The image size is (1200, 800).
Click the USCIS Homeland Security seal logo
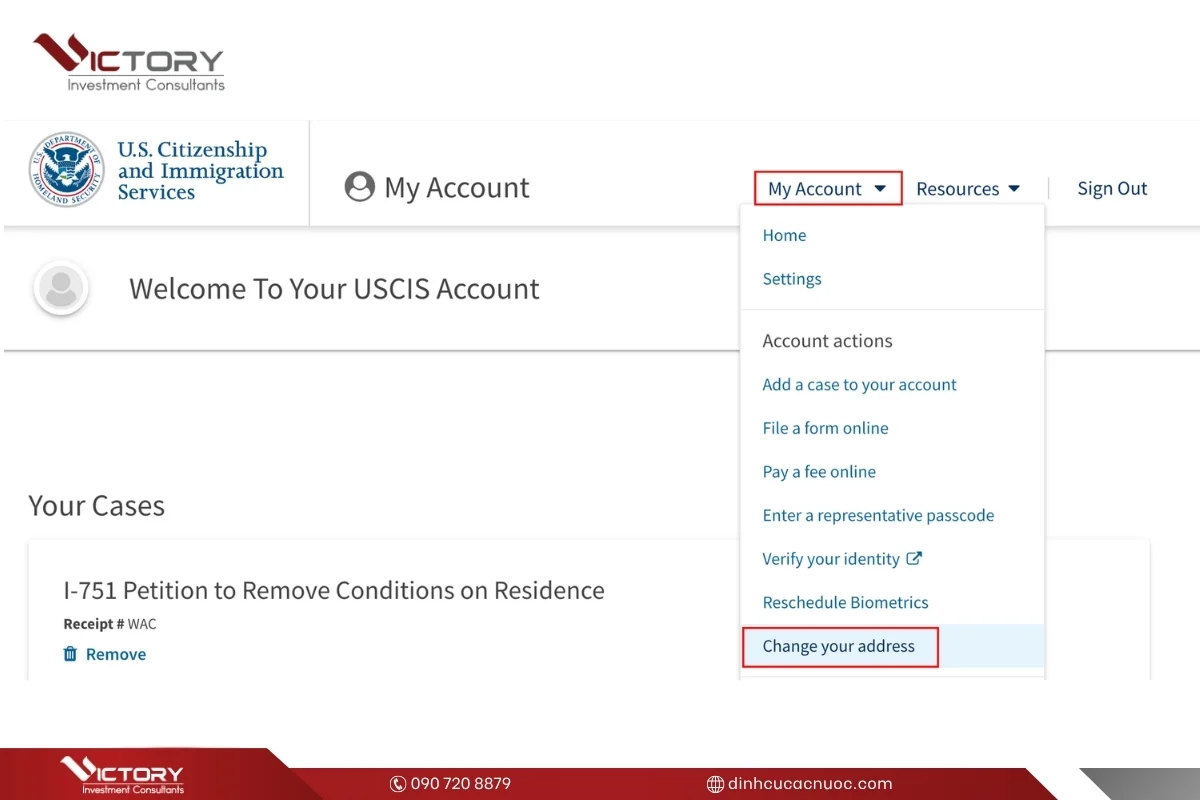tap(67, 170)
